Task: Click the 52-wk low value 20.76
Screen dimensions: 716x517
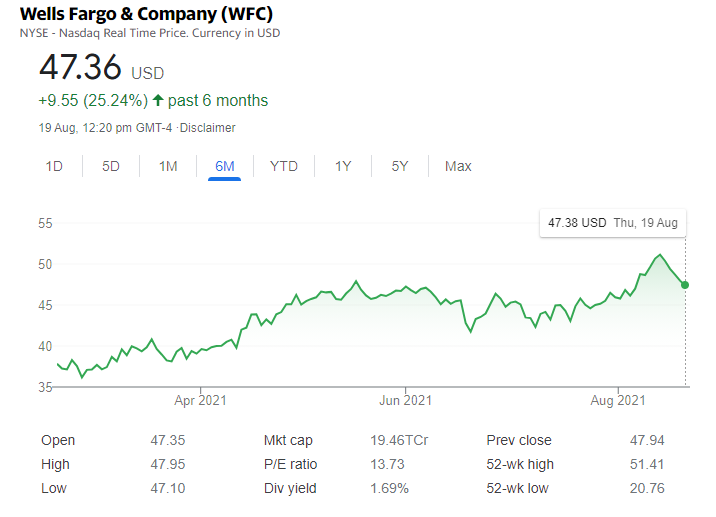Action: point(647,488)
